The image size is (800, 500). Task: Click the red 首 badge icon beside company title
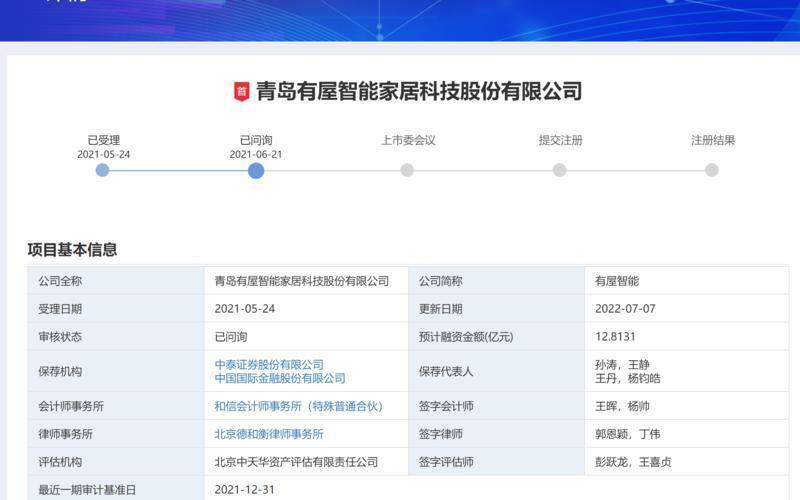coord(242,92)
